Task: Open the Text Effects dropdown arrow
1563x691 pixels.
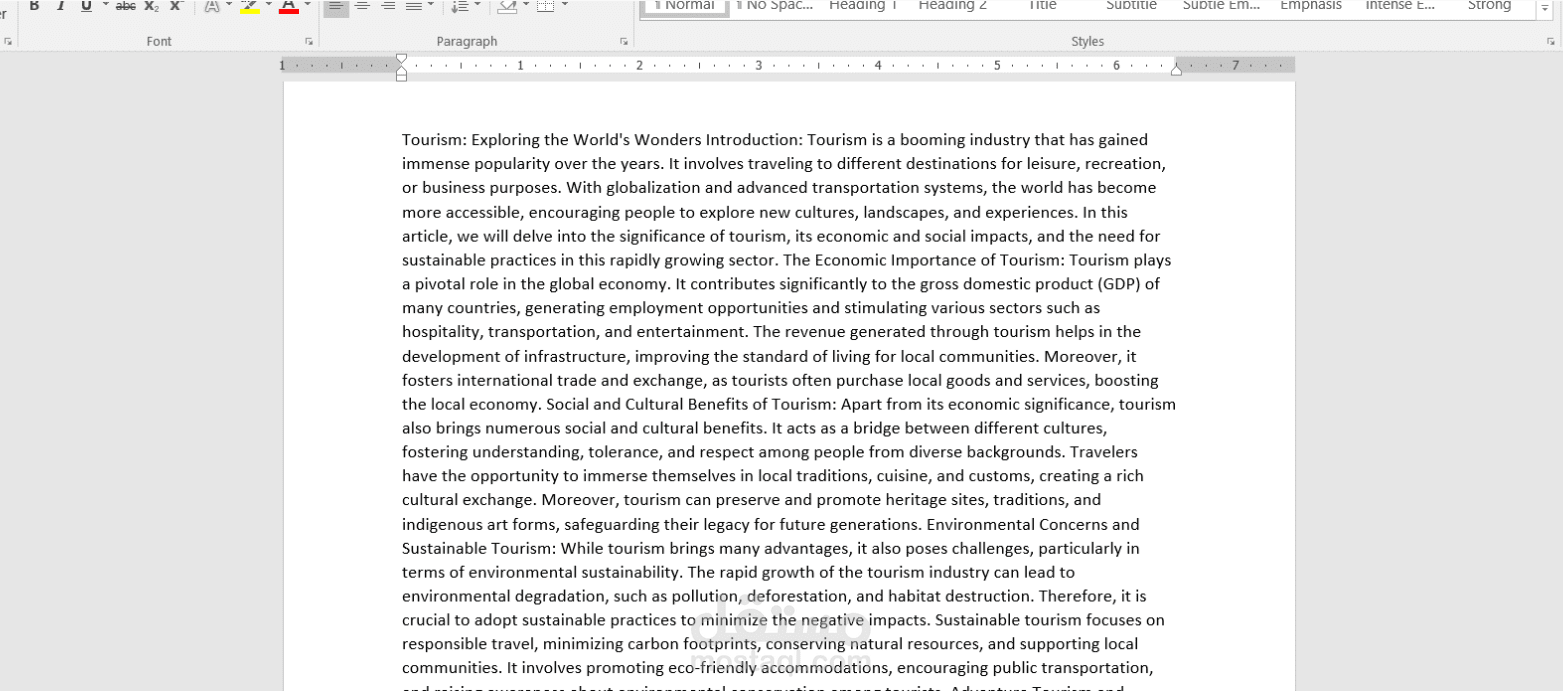Action: coord(229,6)
